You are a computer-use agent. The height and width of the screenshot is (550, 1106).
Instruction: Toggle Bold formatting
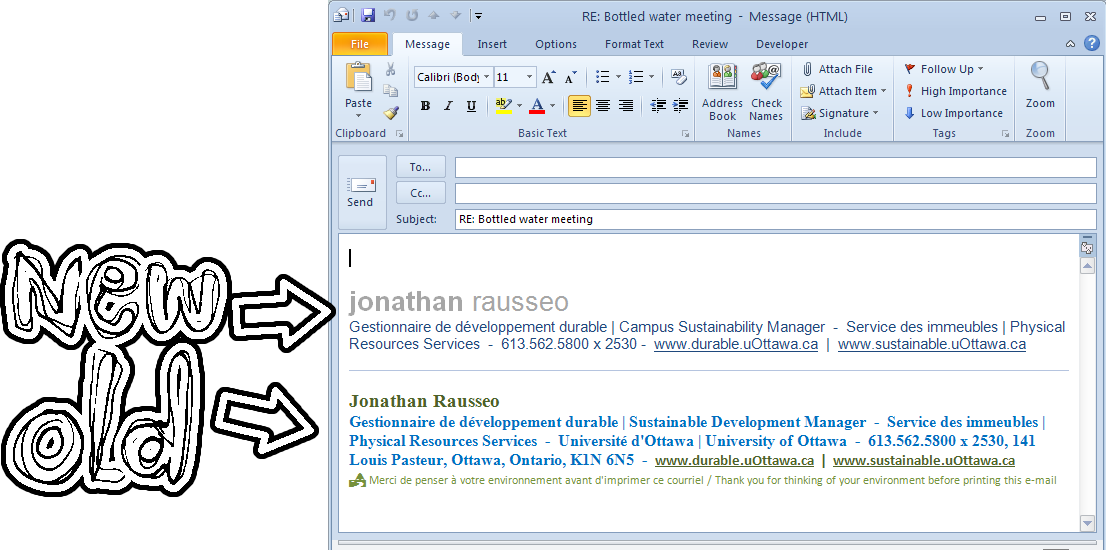point(425,106)
